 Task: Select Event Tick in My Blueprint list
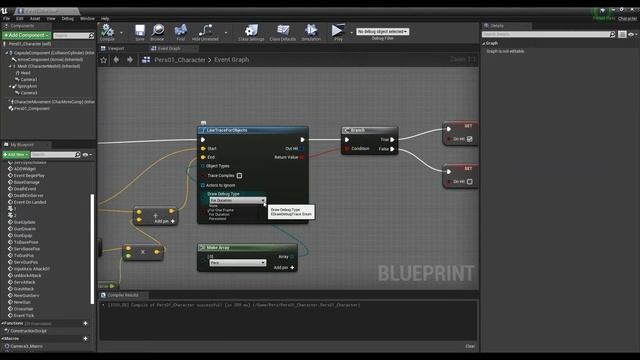pyautogui.click(x=24, y=316)
